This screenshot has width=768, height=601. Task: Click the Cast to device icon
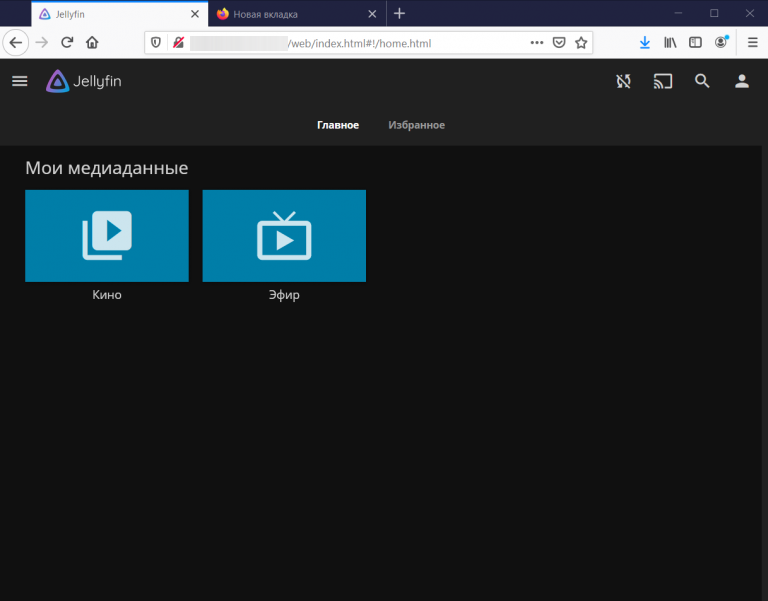[663, 82]
